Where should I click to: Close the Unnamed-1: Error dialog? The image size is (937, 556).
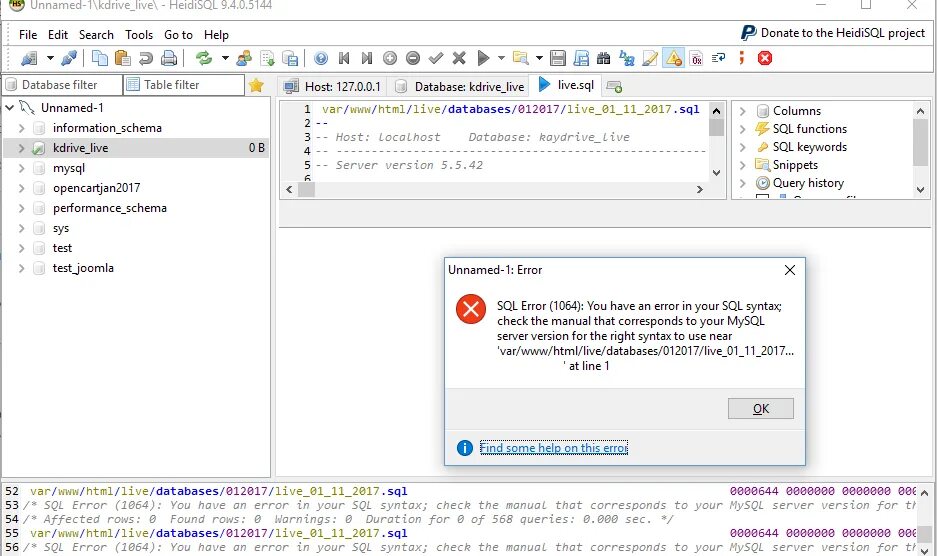click(789, 270)
